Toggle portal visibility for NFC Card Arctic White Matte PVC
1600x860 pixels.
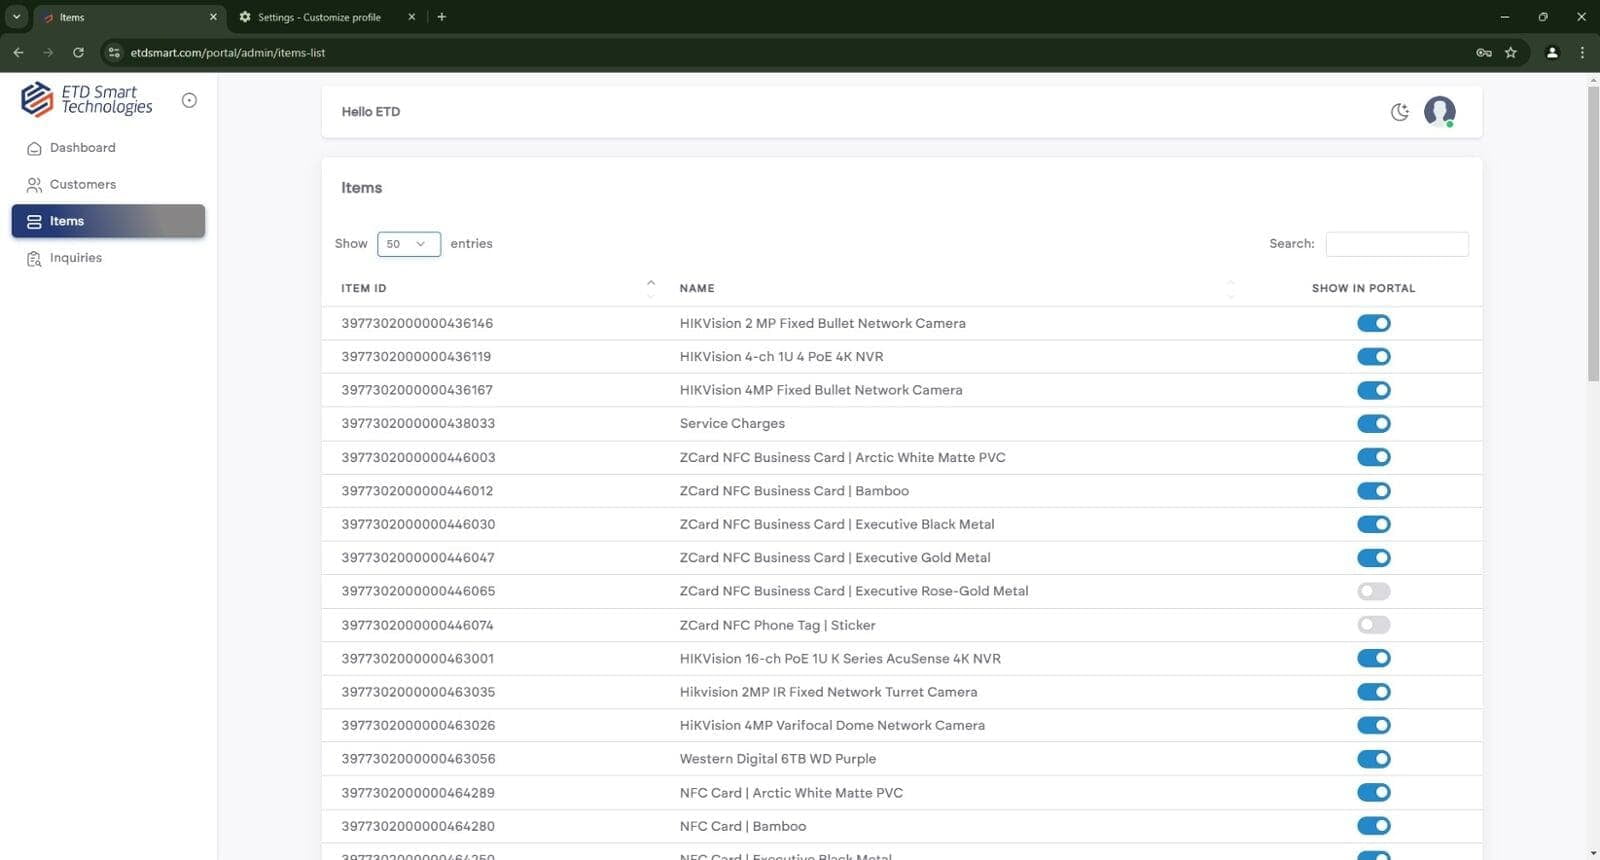click(x=1374, y=793)
